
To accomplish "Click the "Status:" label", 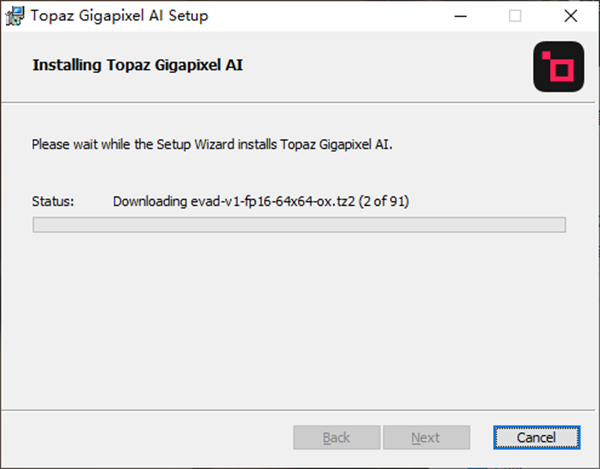I will click(x=53, y=201).
